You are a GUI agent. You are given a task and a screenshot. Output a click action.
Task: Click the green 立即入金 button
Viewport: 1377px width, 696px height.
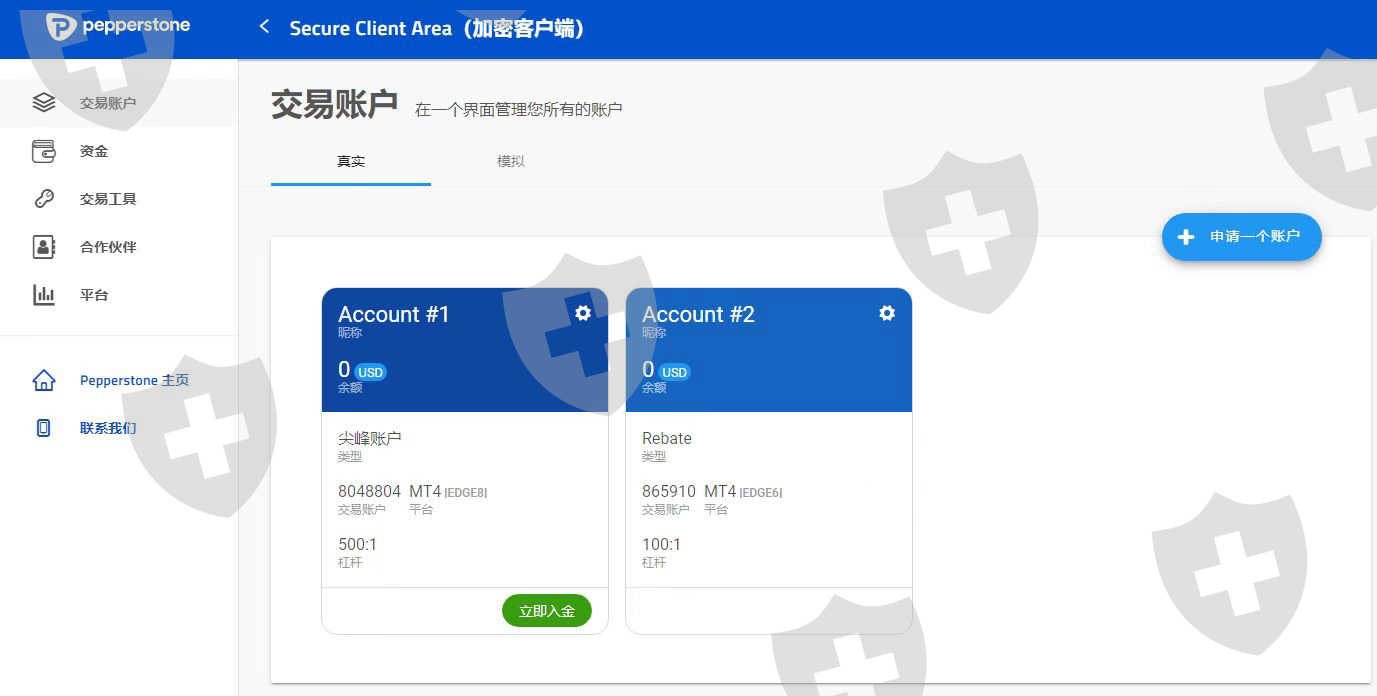[547, 611]
